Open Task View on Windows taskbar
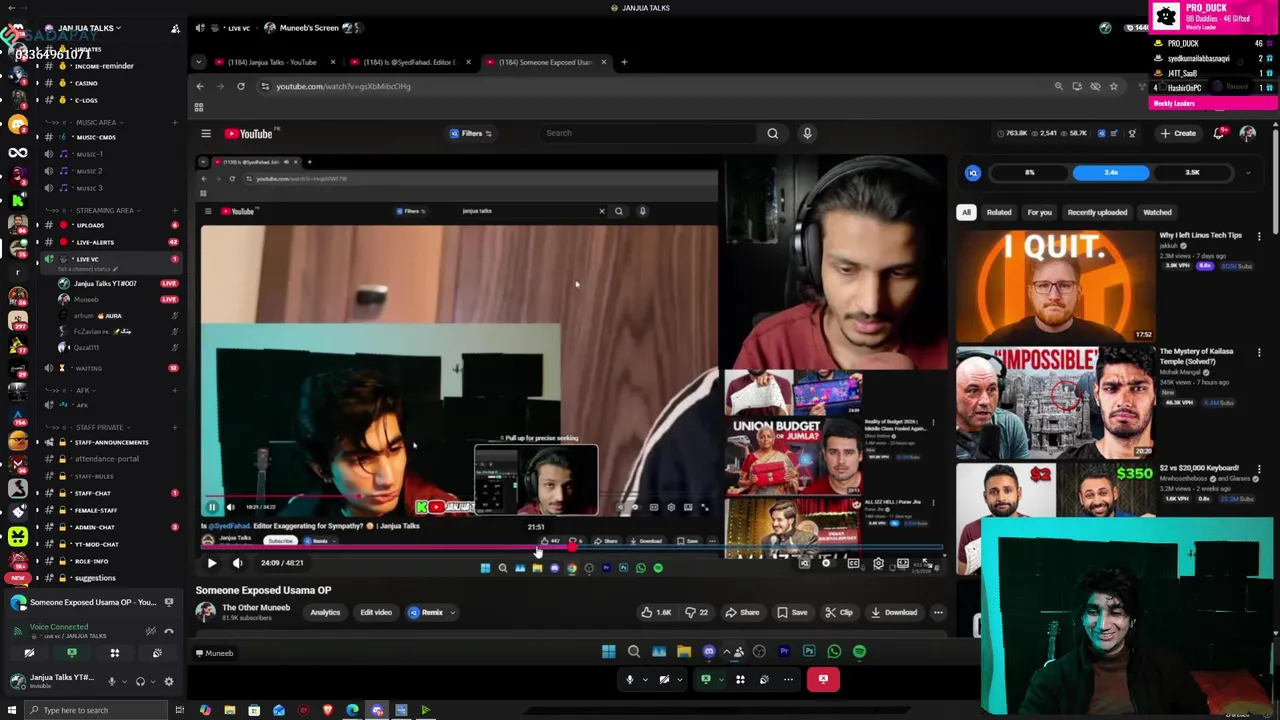1280x720 pixels. tap(179, 710)
